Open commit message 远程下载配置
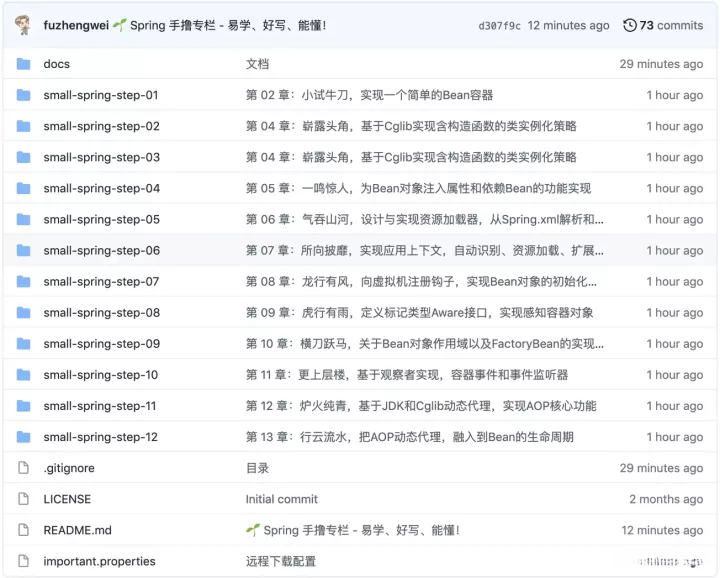Viewport: 720px width, 578px height. (x=281, y=561)
